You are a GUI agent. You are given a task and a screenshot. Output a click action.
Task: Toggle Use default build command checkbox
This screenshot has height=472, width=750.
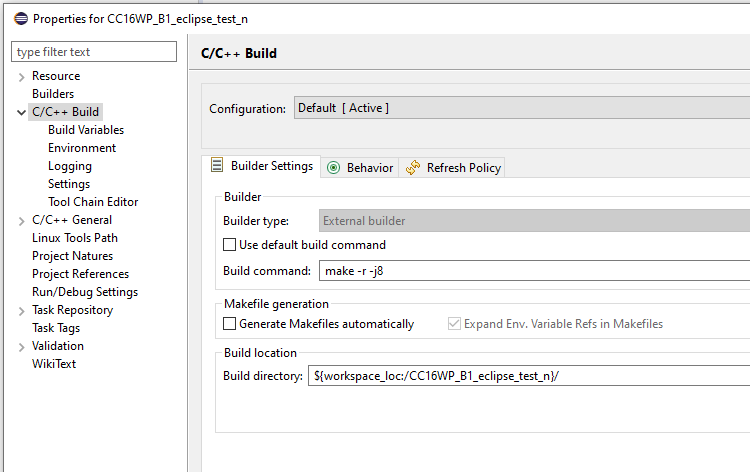click(230, 245)
